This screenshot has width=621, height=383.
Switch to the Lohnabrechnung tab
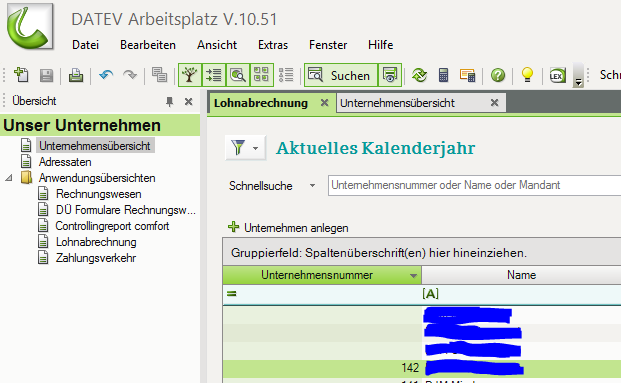261,103
